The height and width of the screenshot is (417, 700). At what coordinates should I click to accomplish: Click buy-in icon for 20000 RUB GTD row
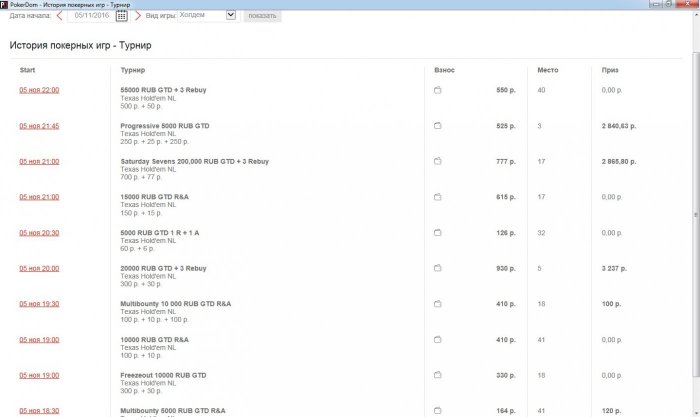[x=438, y=268]
